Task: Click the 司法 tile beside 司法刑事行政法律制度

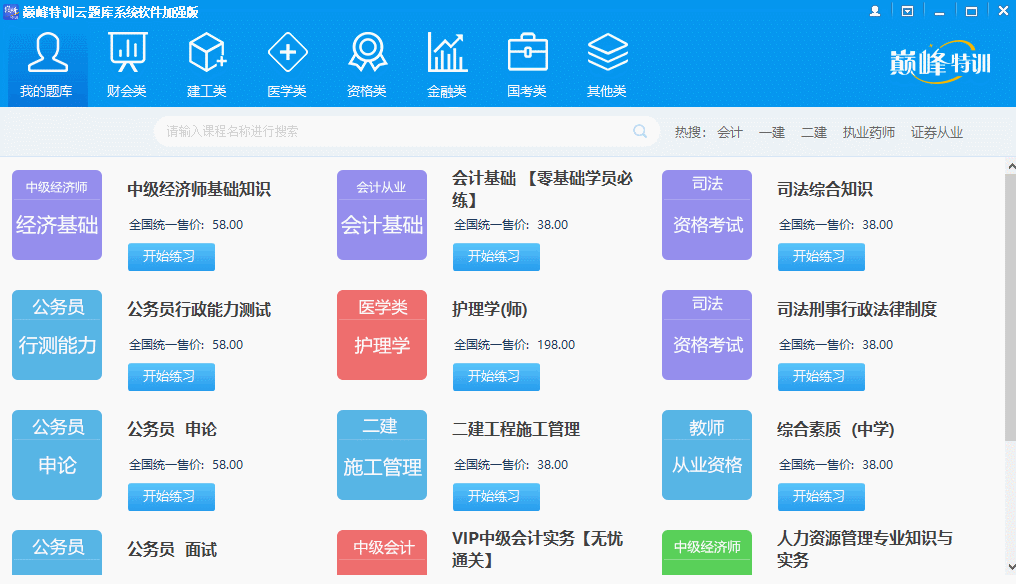Action: (x=707, y=335)
